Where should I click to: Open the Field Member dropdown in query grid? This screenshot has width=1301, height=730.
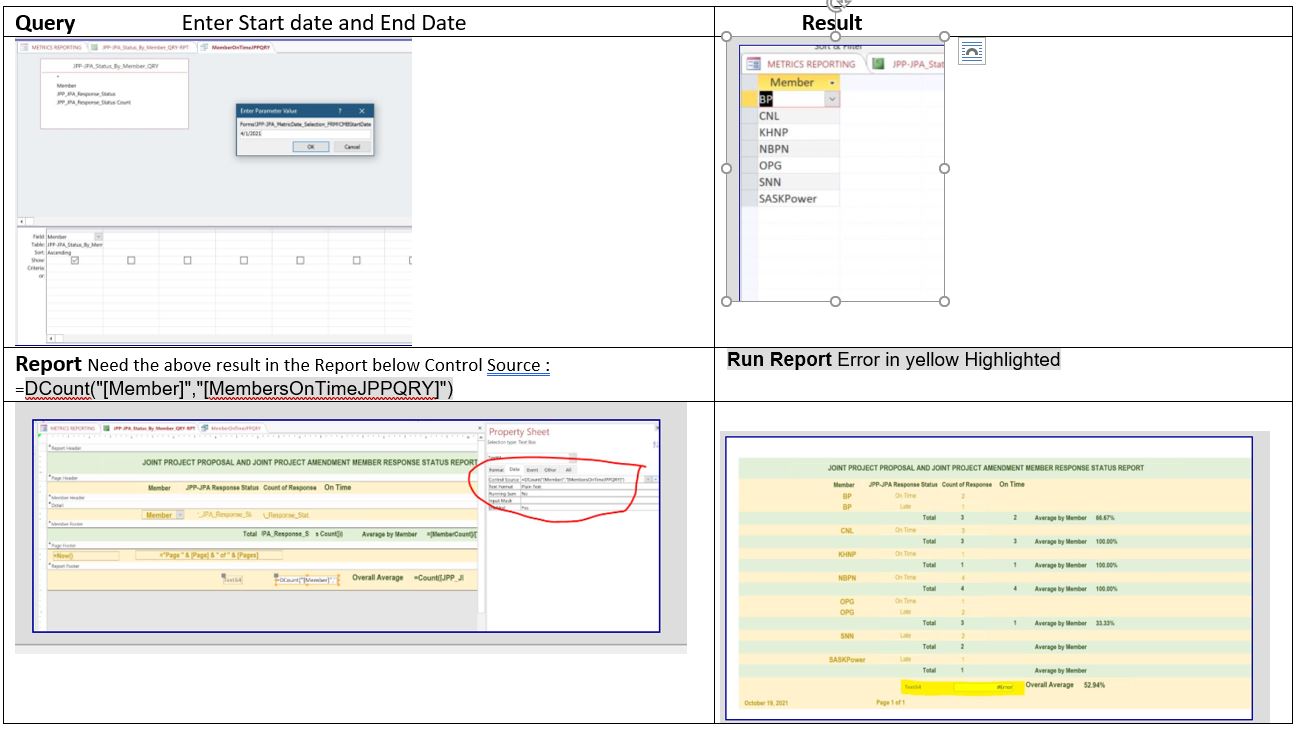(x=98, y=237)
